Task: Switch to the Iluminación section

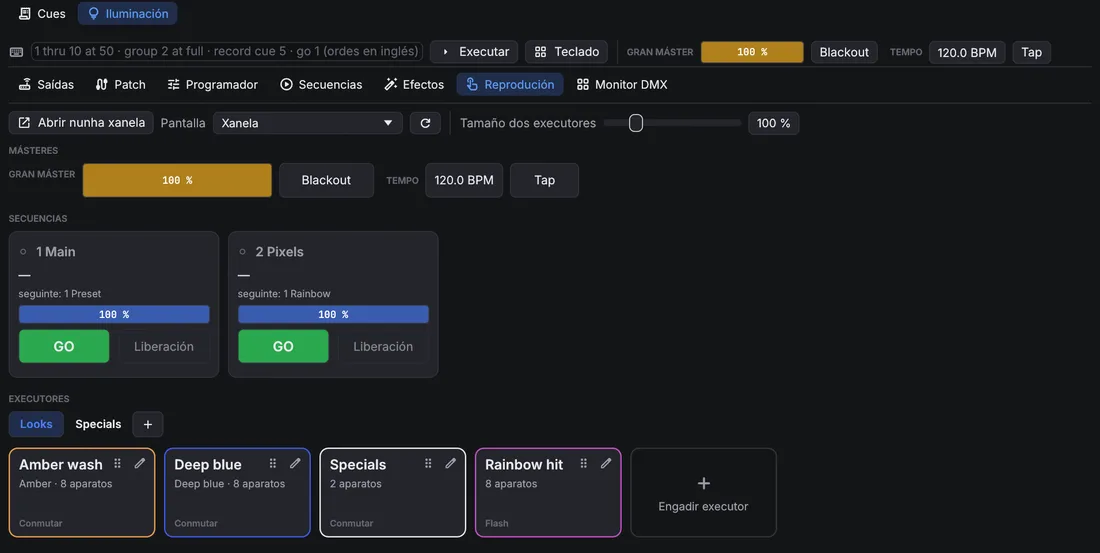Action: [x=128, y=13]
